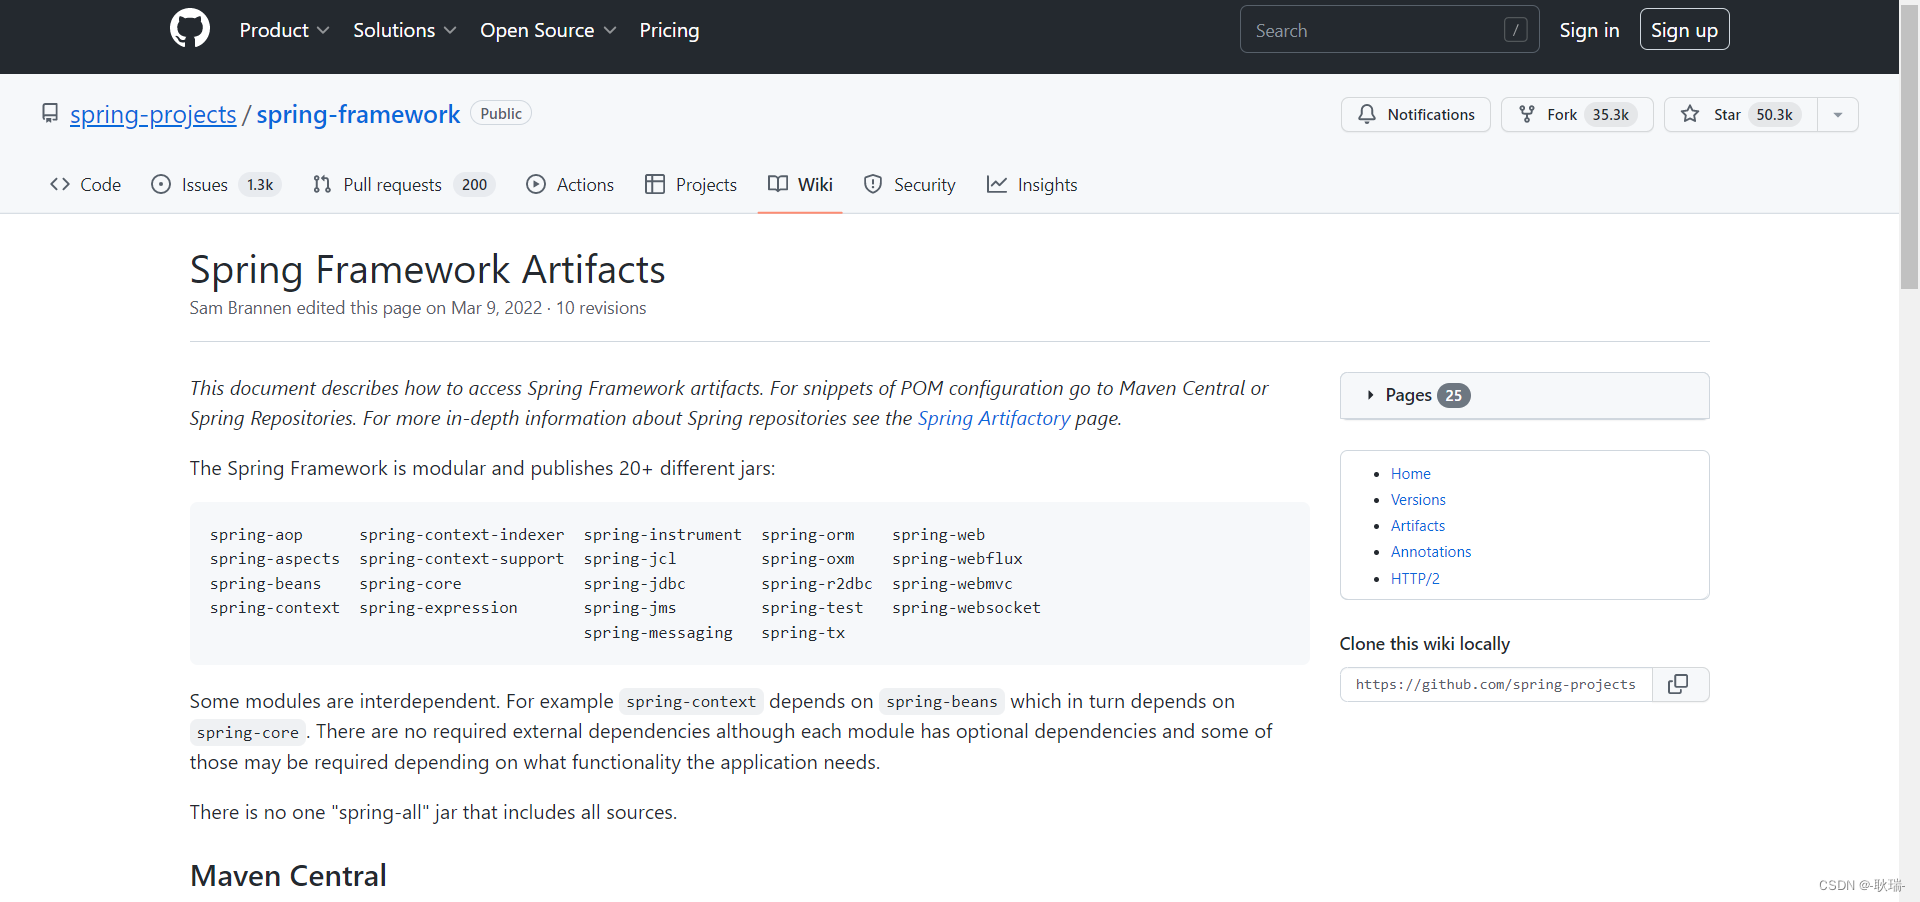
Task: Open the Security tab
Action: pos(909,184)
